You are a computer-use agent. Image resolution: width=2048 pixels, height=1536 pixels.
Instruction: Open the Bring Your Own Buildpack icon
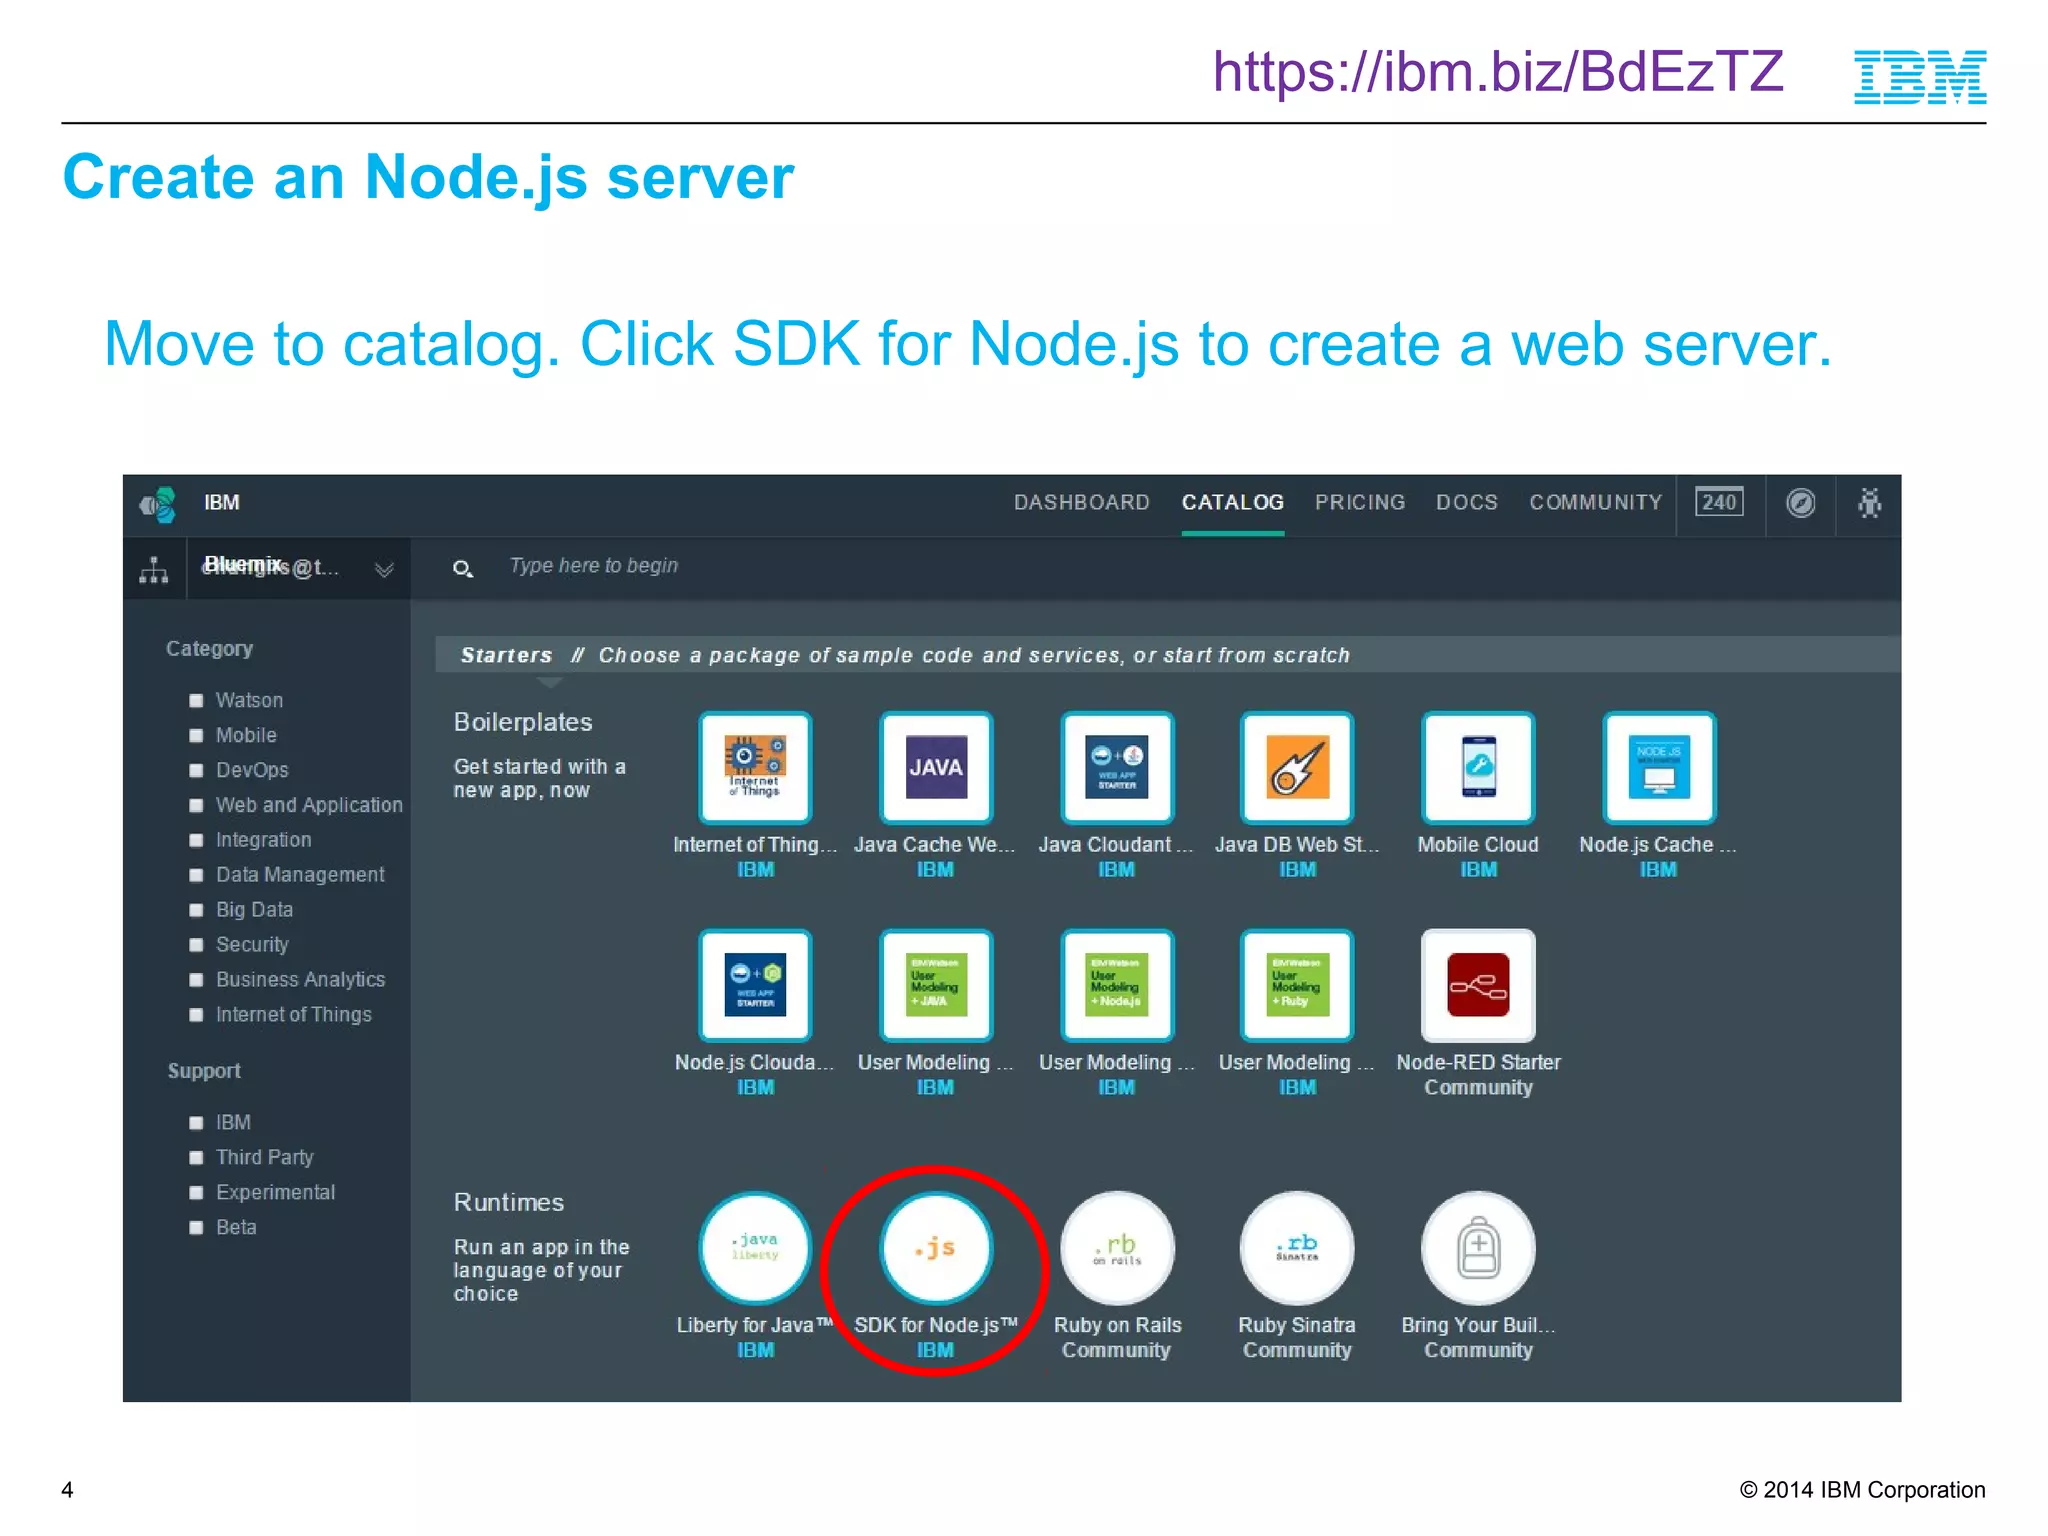tap(1478, 1248)
